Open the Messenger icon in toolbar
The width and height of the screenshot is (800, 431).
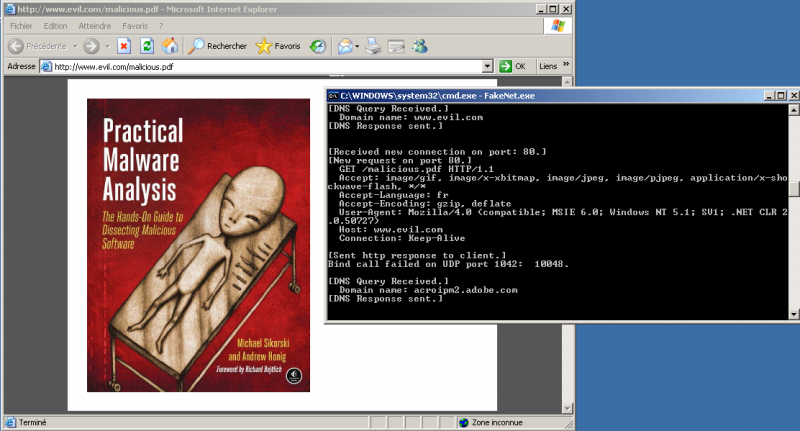point(420,46)
